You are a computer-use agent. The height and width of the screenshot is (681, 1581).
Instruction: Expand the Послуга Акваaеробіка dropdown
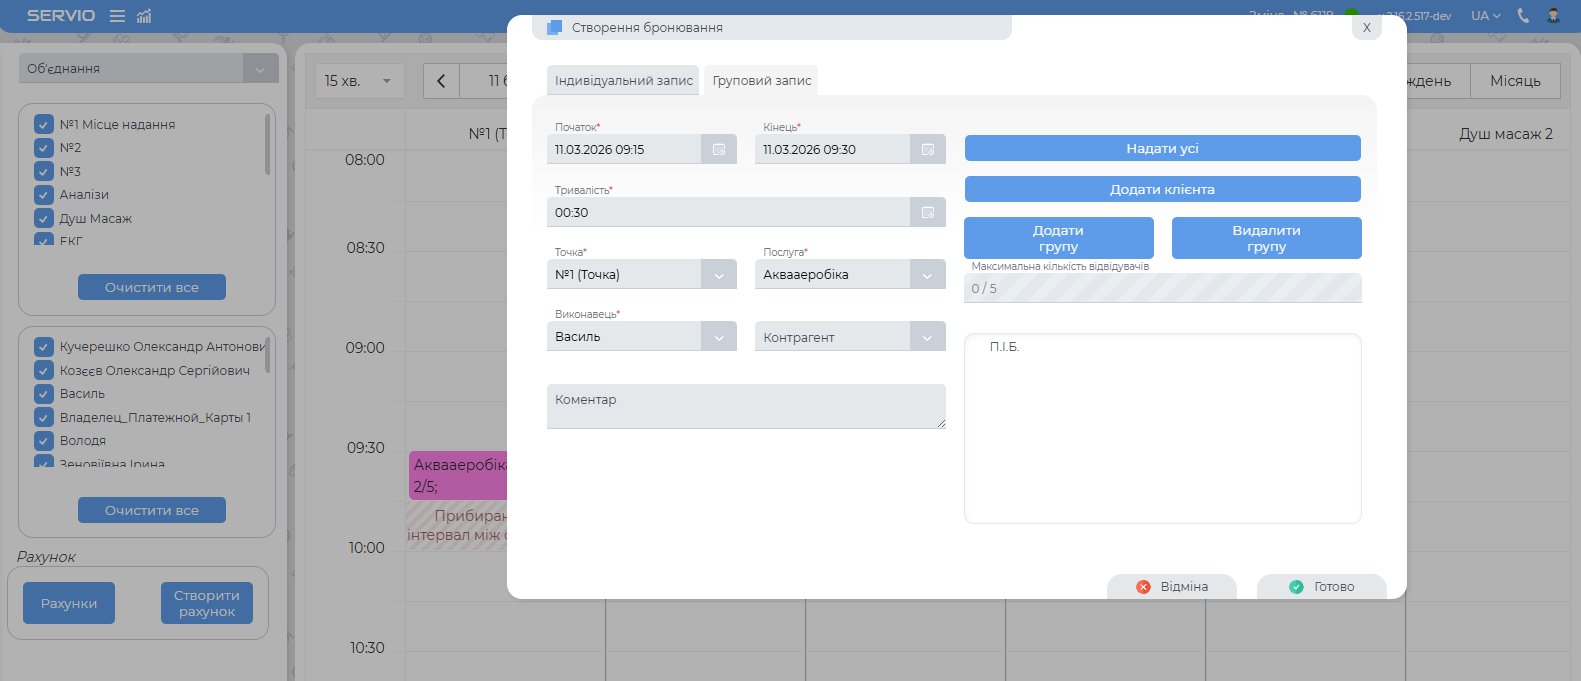pos(927,275)
